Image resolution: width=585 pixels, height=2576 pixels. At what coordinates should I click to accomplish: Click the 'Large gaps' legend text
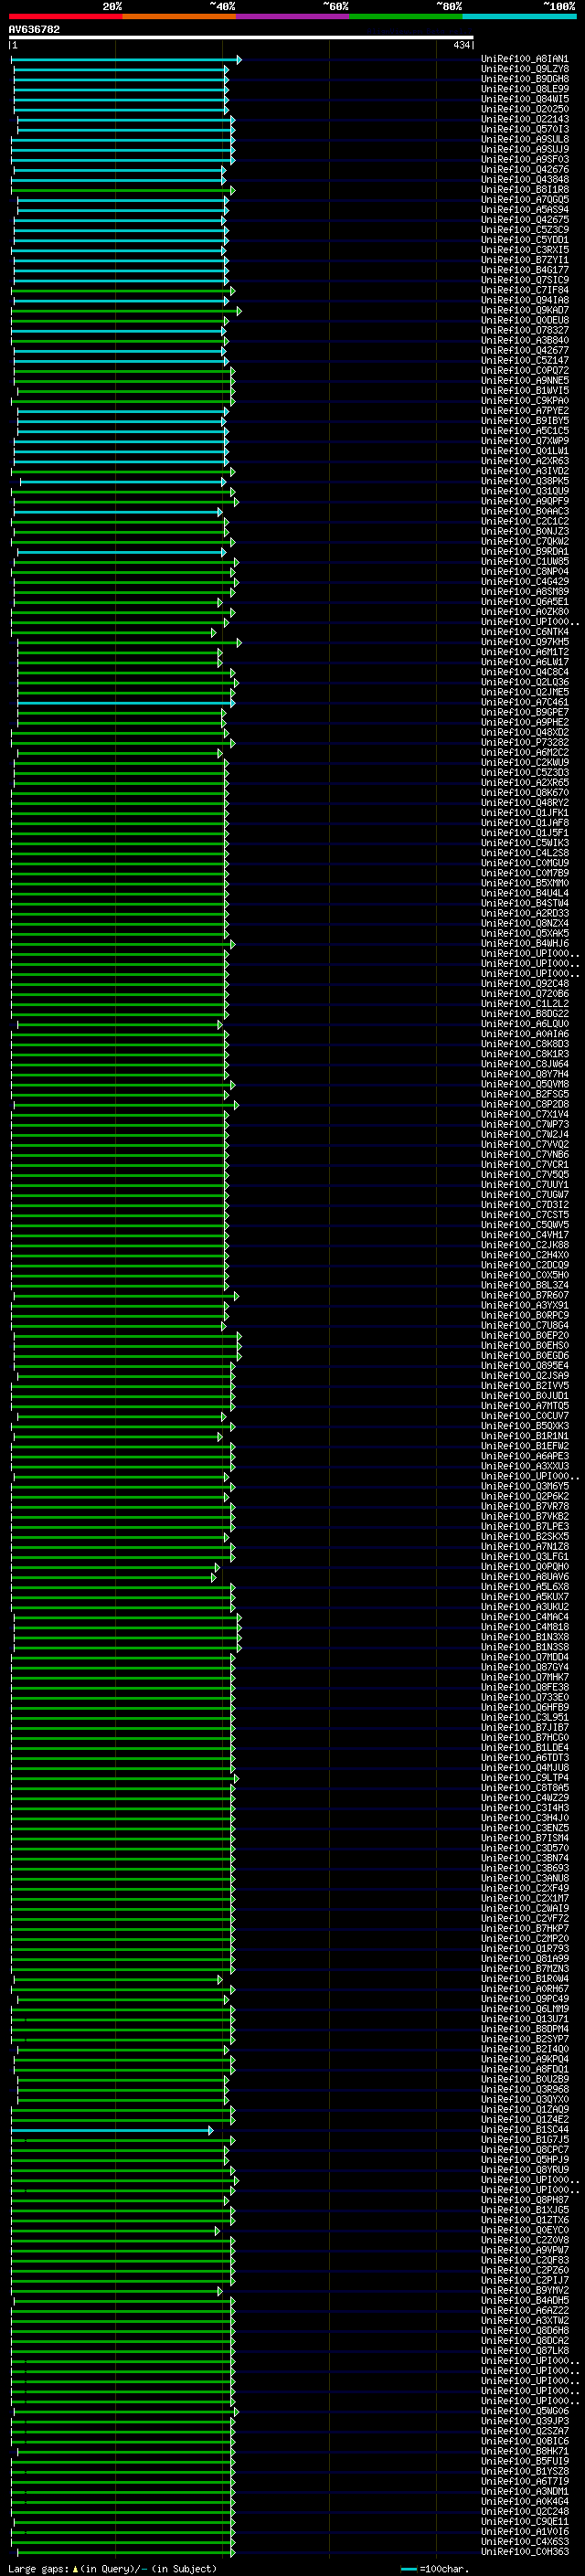112,2569
